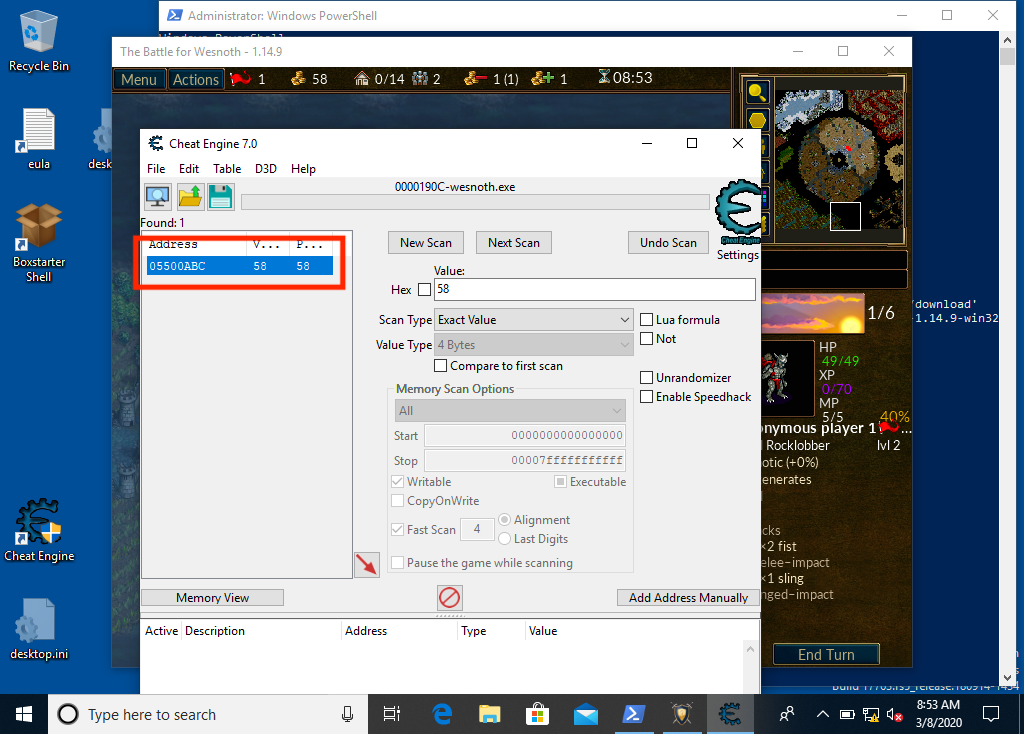
Task: Click the Value input field
Action: [x=594, y=289]
